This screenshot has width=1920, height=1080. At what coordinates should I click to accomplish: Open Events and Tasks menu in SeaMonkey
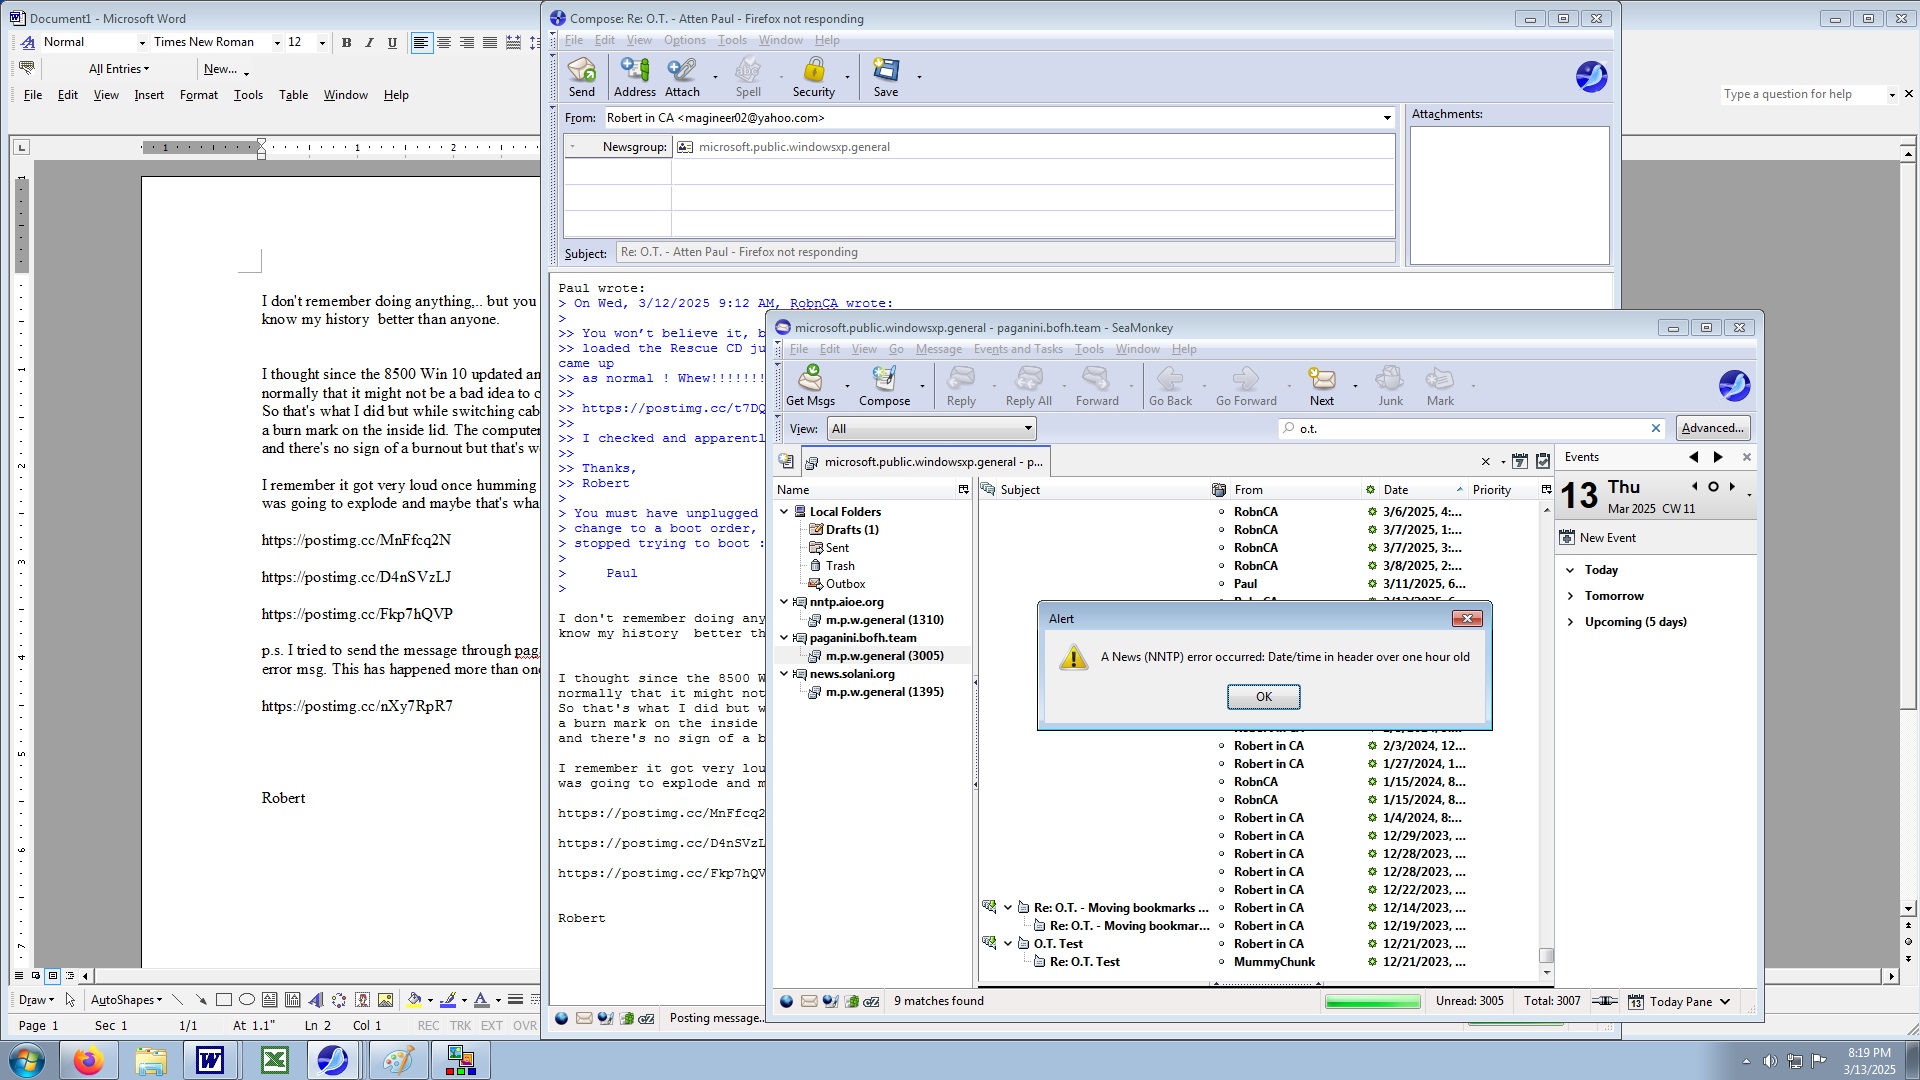click(x=1018, y=349)
